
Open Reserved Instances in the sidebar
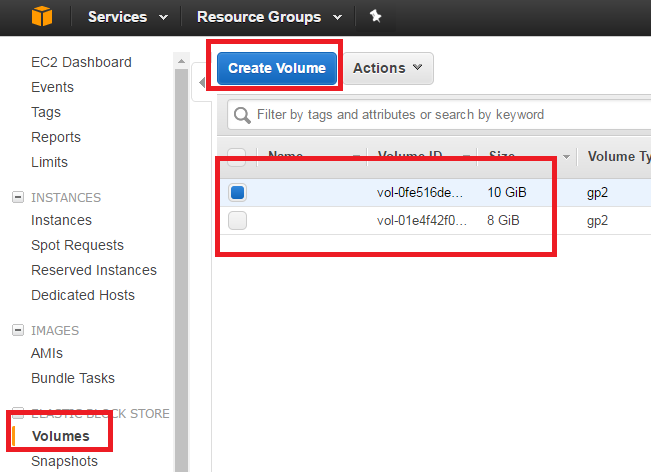click(94, 270)
